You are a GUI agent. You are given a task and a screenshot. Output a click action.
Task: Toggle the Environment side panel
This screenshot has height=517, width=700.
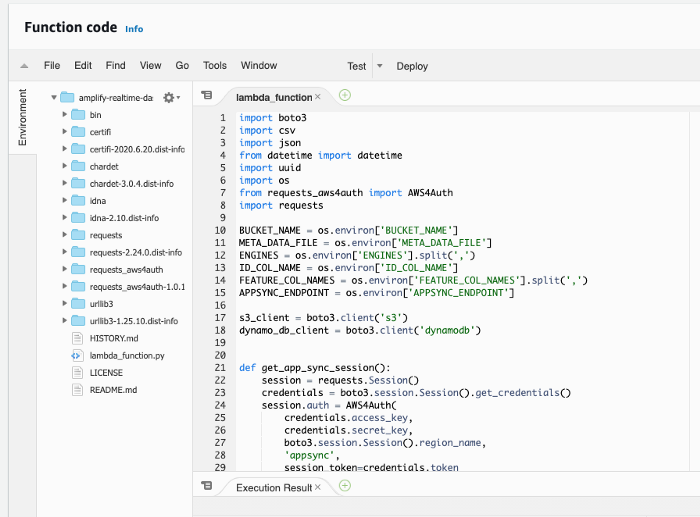(x=22, y=117)
